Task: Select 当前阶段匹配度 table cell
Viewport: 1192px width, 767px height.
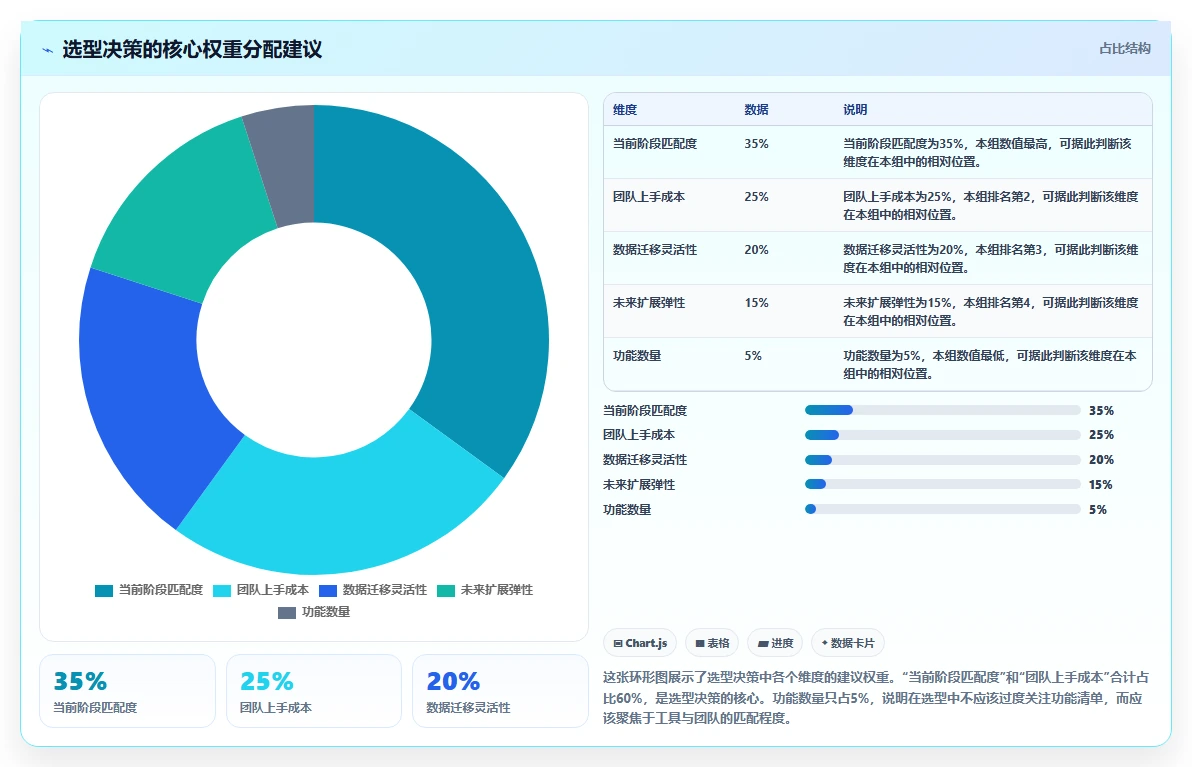Action: (655, 144)
